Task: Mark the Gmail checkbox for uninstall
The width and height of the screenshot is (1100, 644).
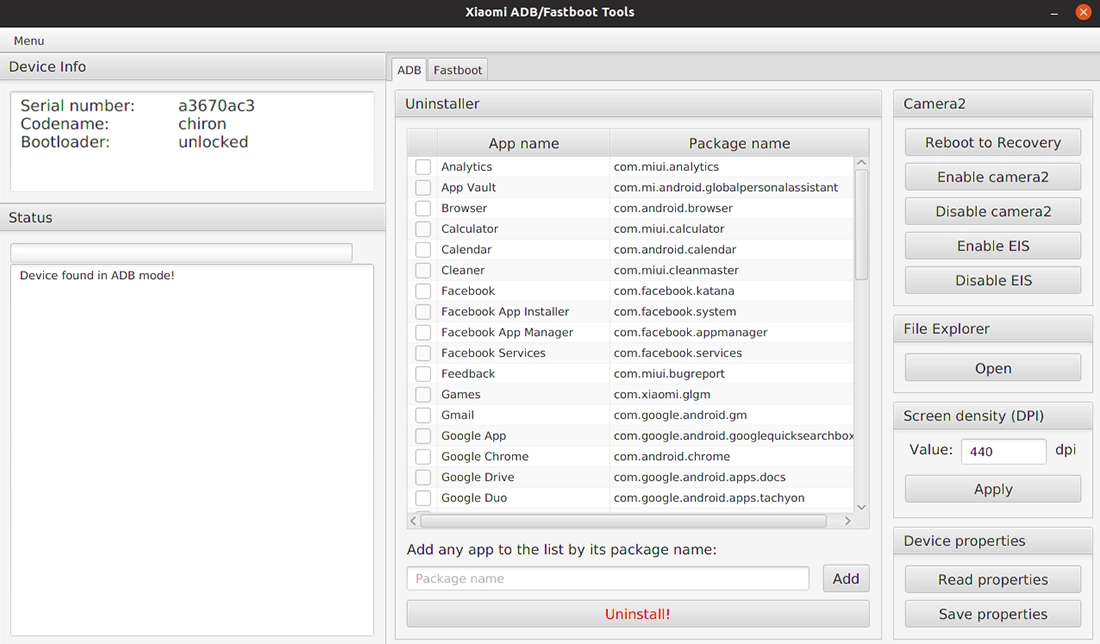Action: (x=423, y=415)
